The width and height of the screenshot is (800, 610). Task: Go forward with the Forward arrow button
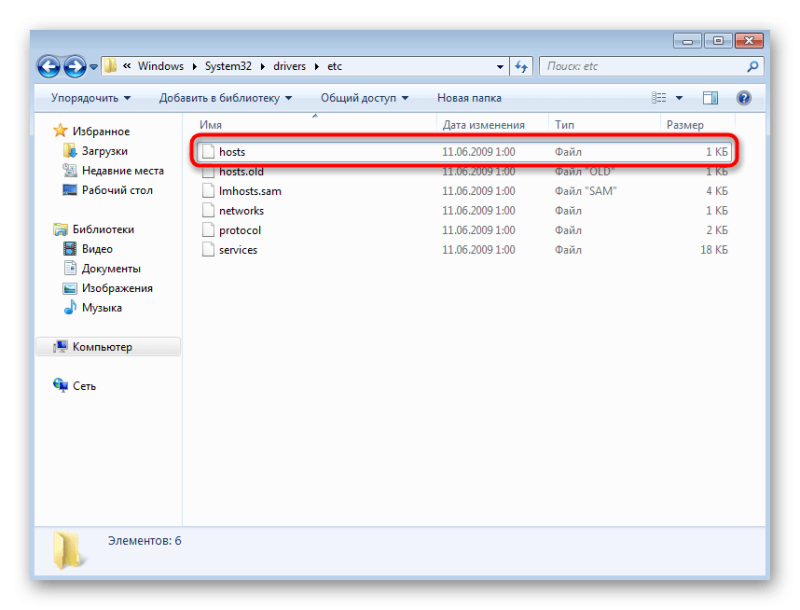[75, 66]
